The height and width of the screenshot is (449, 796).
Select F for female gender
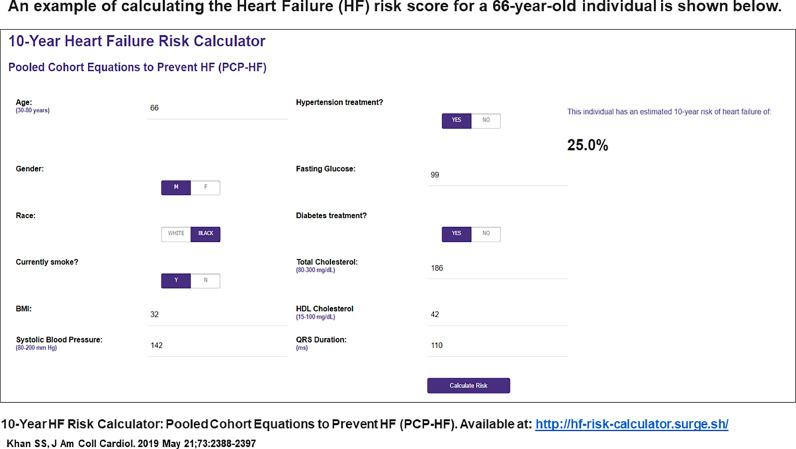coord(205,188)
